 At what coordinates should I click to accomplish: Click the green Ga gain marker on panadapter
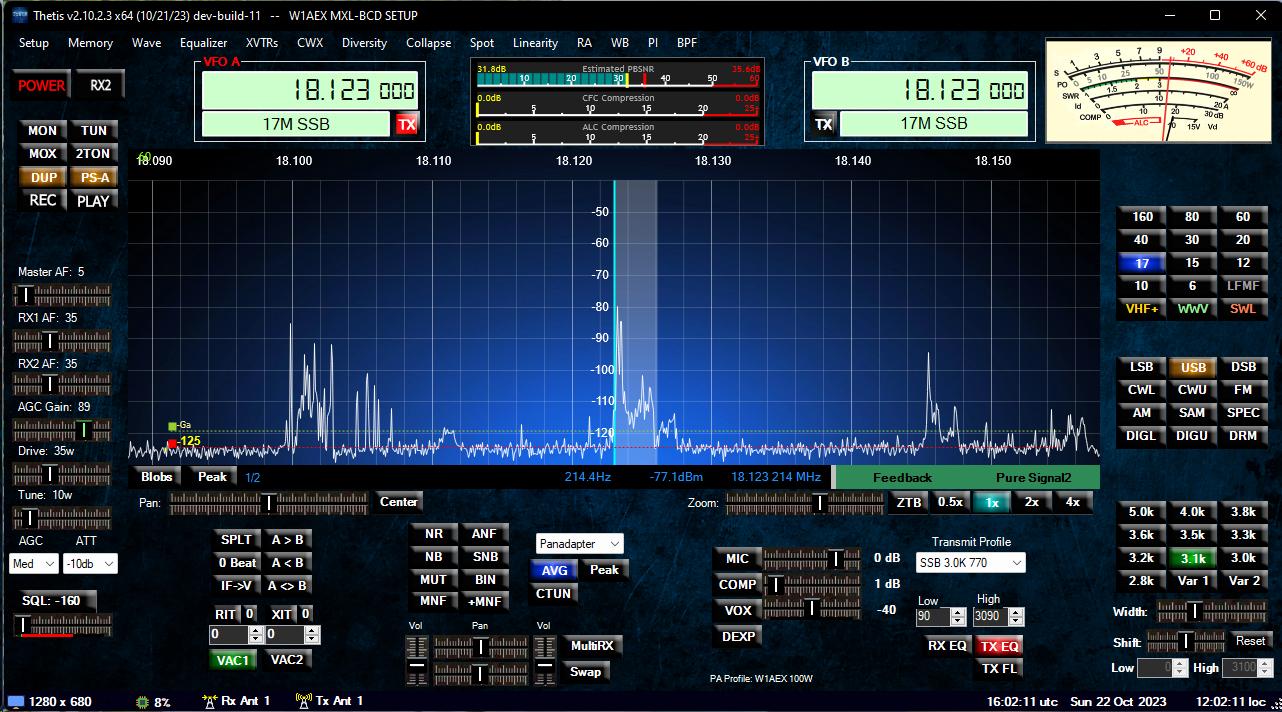tap(172, 426)
